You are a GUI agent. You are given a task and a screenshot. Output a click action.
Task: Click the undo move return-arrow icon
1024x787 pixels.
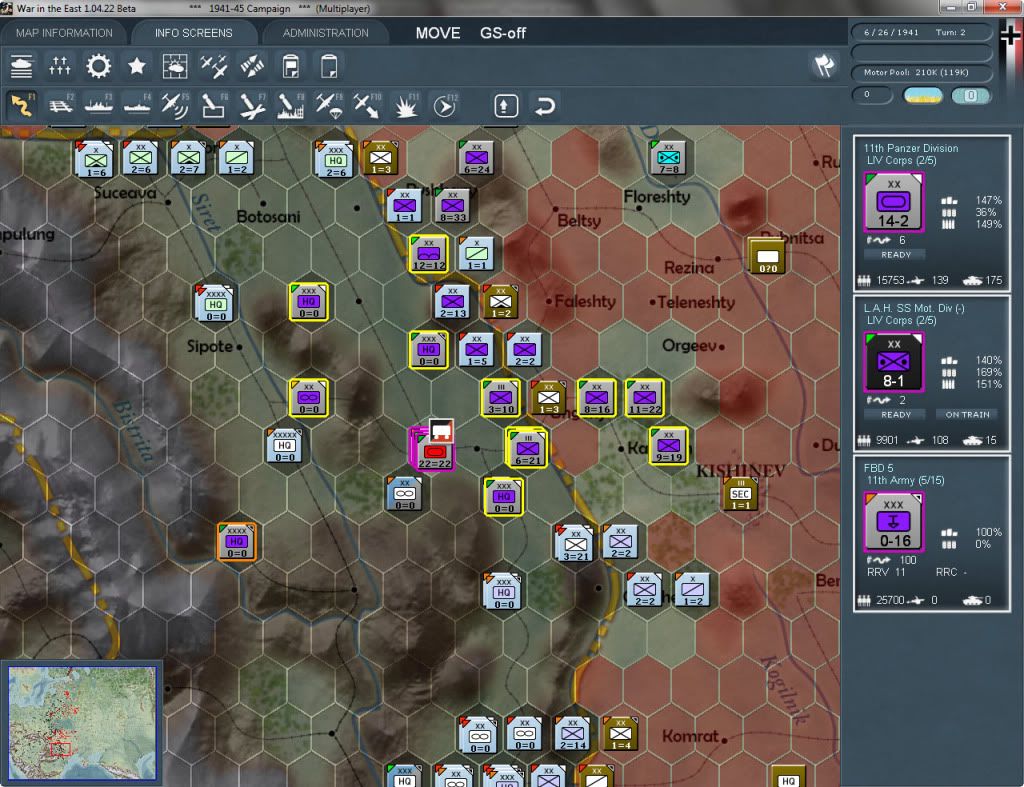coord(545,106)
